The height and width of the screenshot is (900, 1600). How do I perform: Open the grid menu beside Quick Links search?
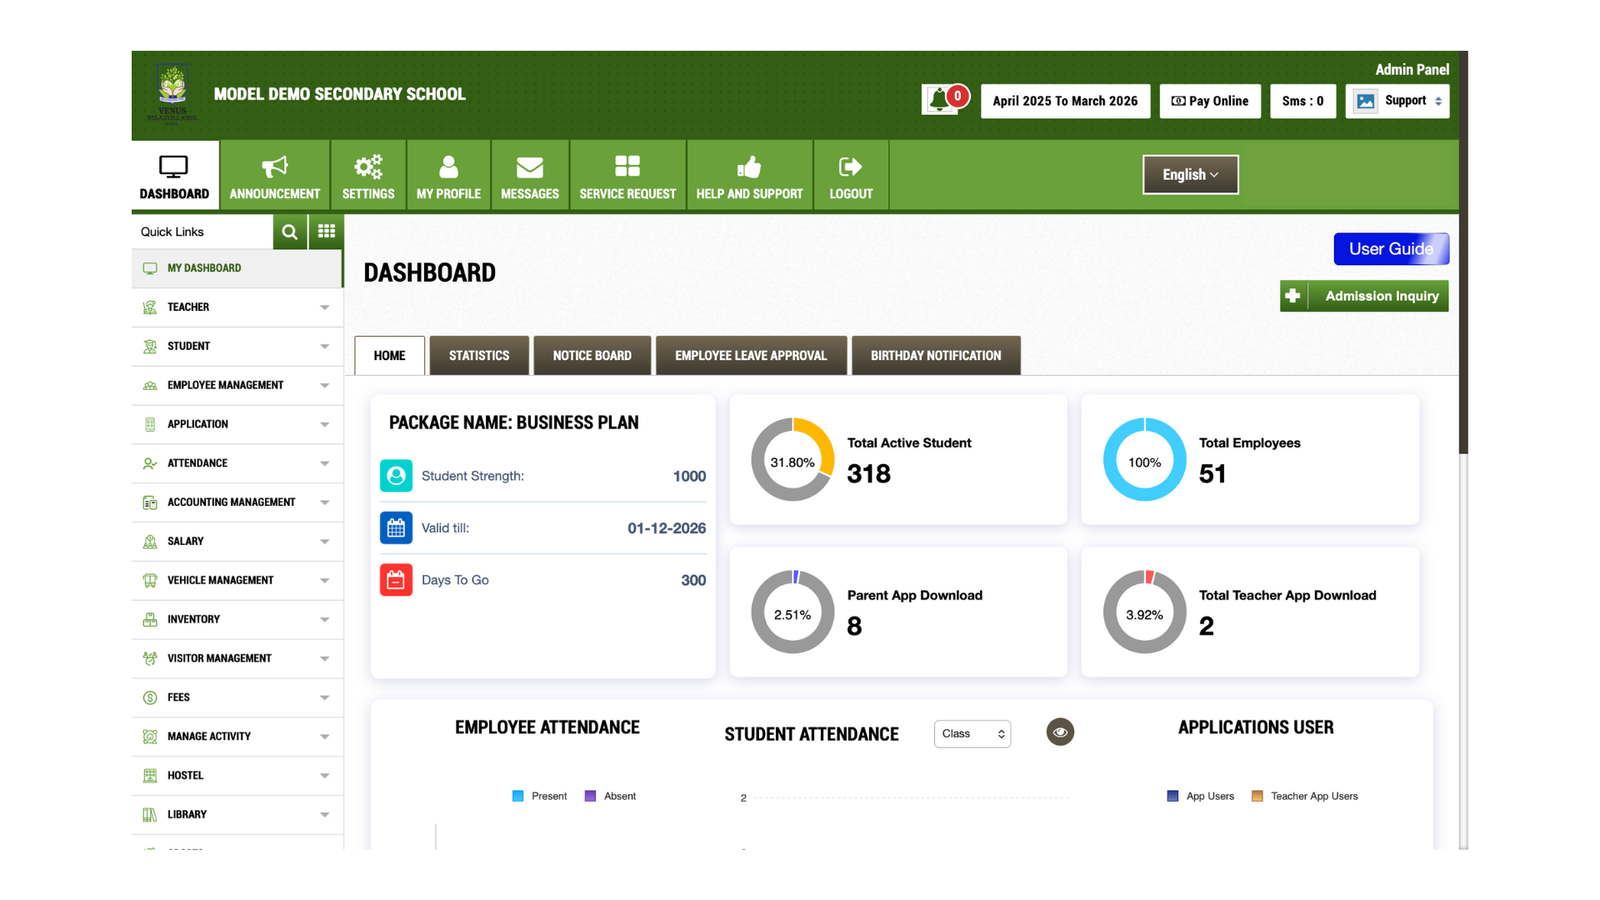pos(326,231)
